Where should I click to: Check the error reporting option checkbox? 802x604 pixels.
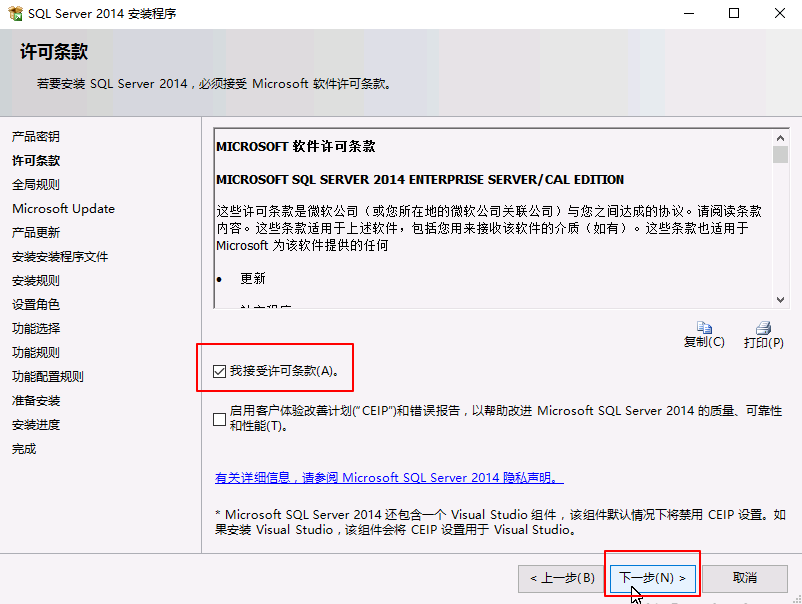point(219,419)
